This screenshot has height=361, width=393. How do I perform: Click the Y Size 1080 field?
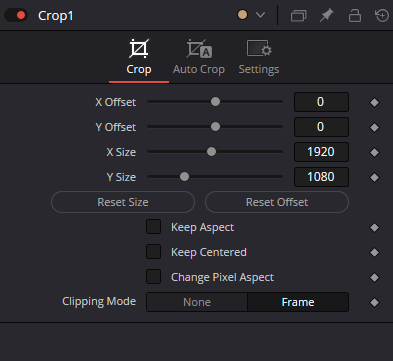click(321, 177)
